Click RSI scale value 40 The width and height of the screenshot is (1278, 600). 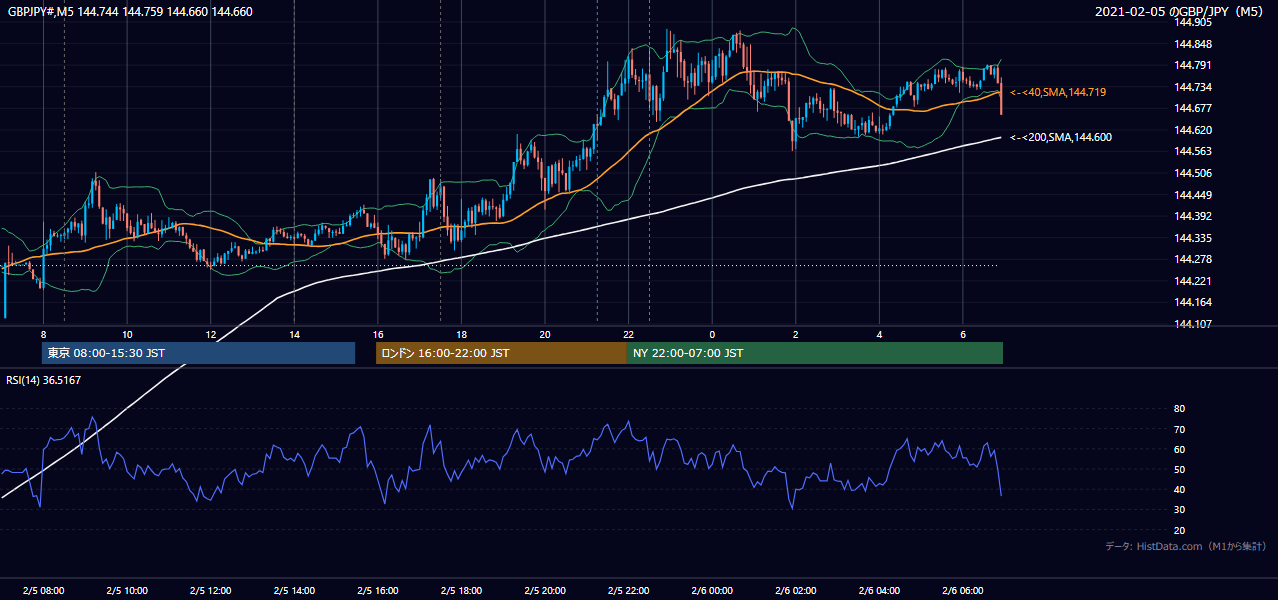[x=1180, y=490]
